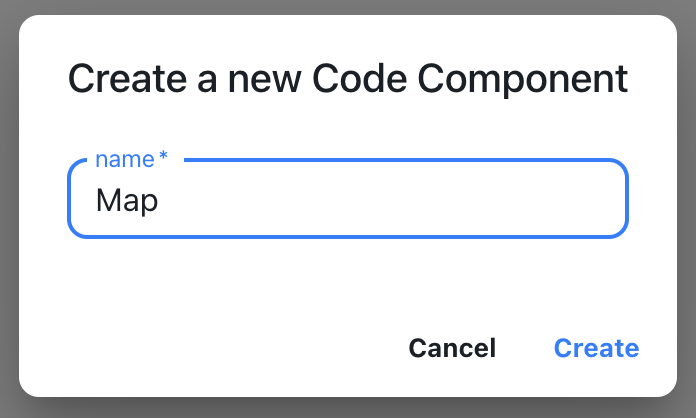This screenshot has width=696, height=418.
Task: Click the text "Map" in the field
Action: click(x=127, y=201)
